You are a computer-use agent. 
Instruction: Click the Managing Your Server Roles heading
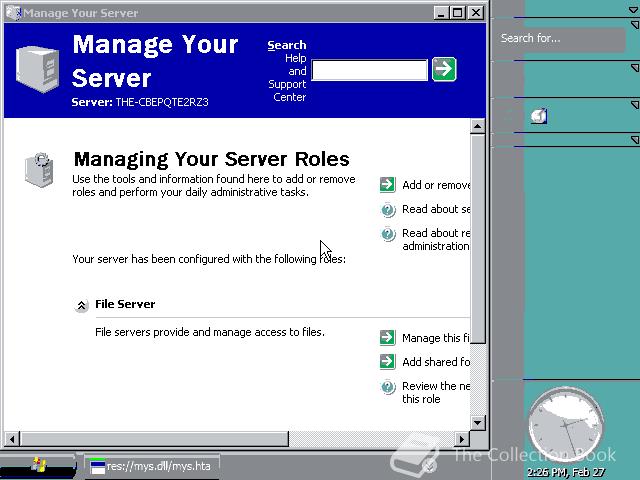(211, 160)
